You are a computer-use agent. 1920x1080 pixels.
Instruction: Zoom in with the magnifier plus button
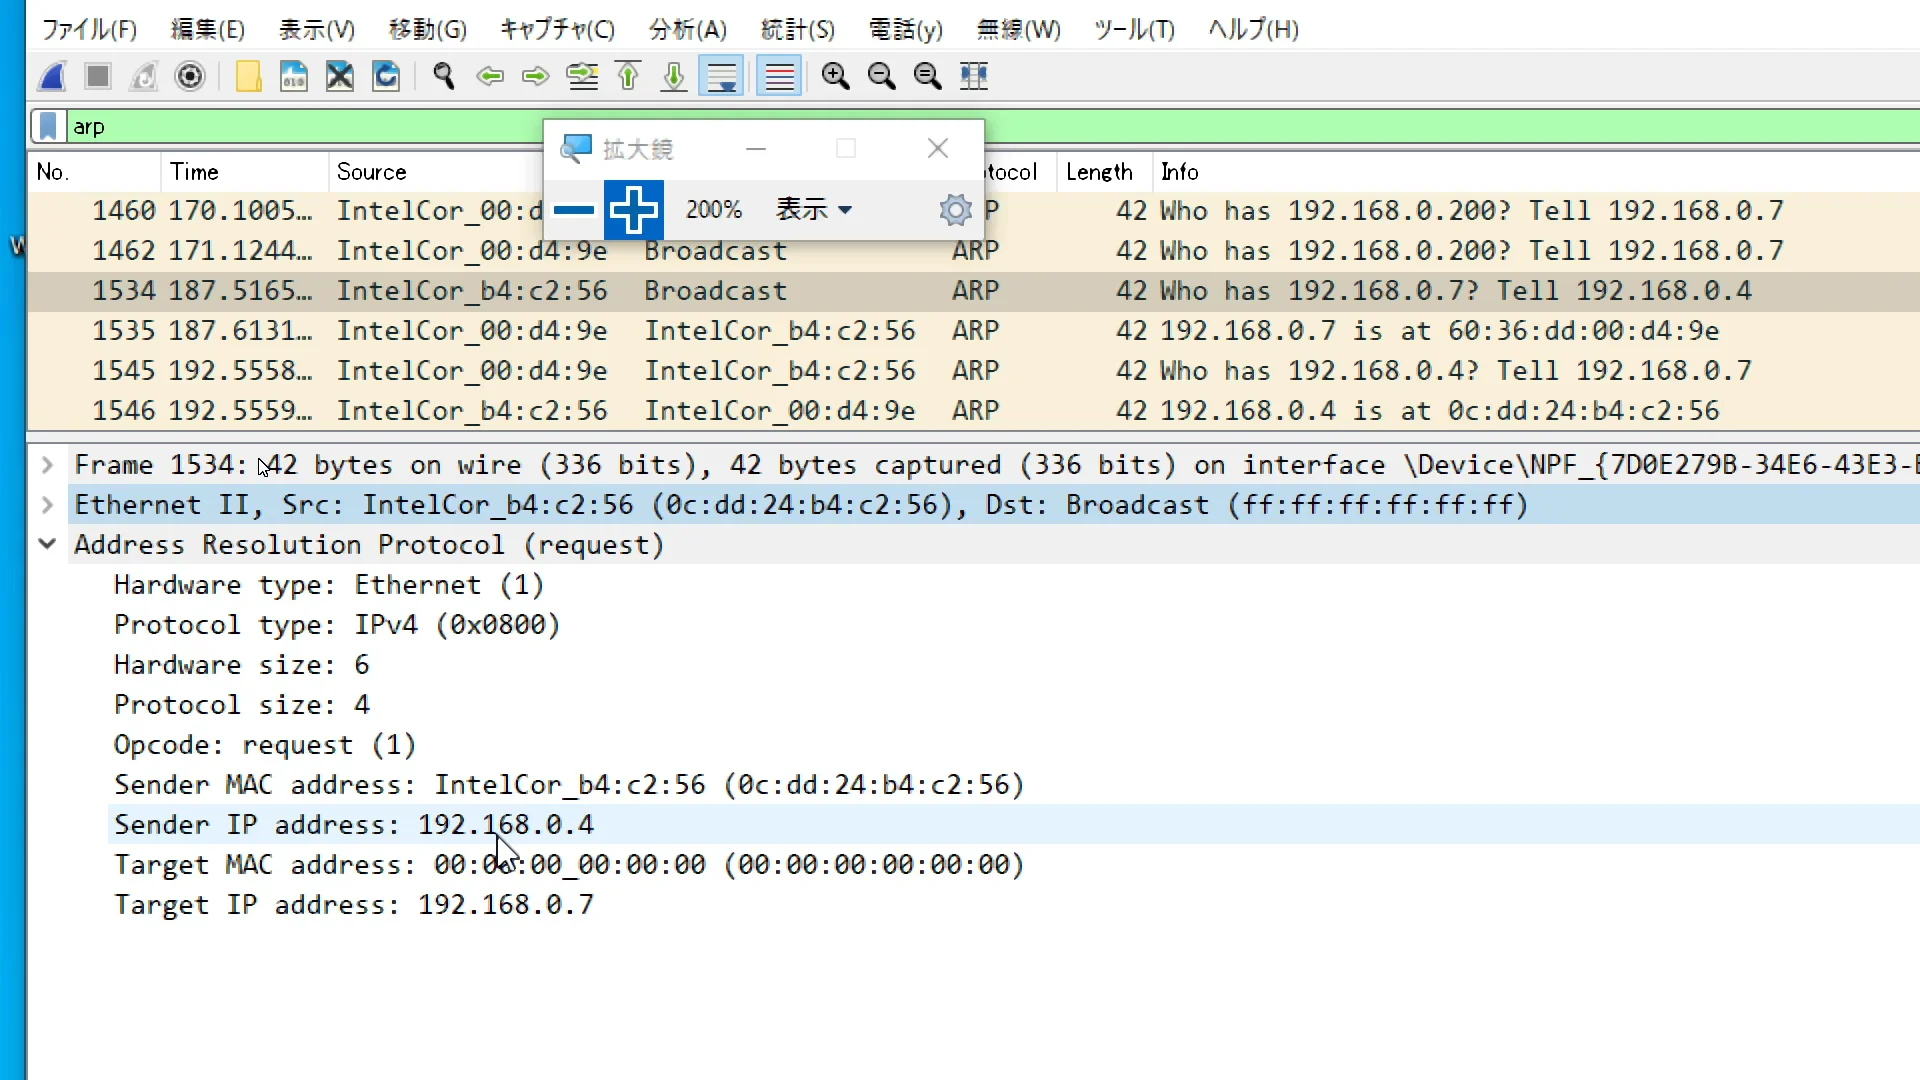(634, 210)
